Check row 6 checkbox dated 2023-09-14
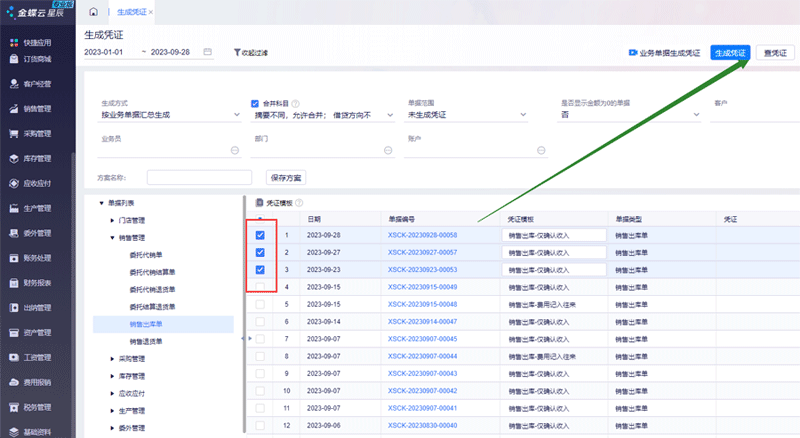 [260, 322]
